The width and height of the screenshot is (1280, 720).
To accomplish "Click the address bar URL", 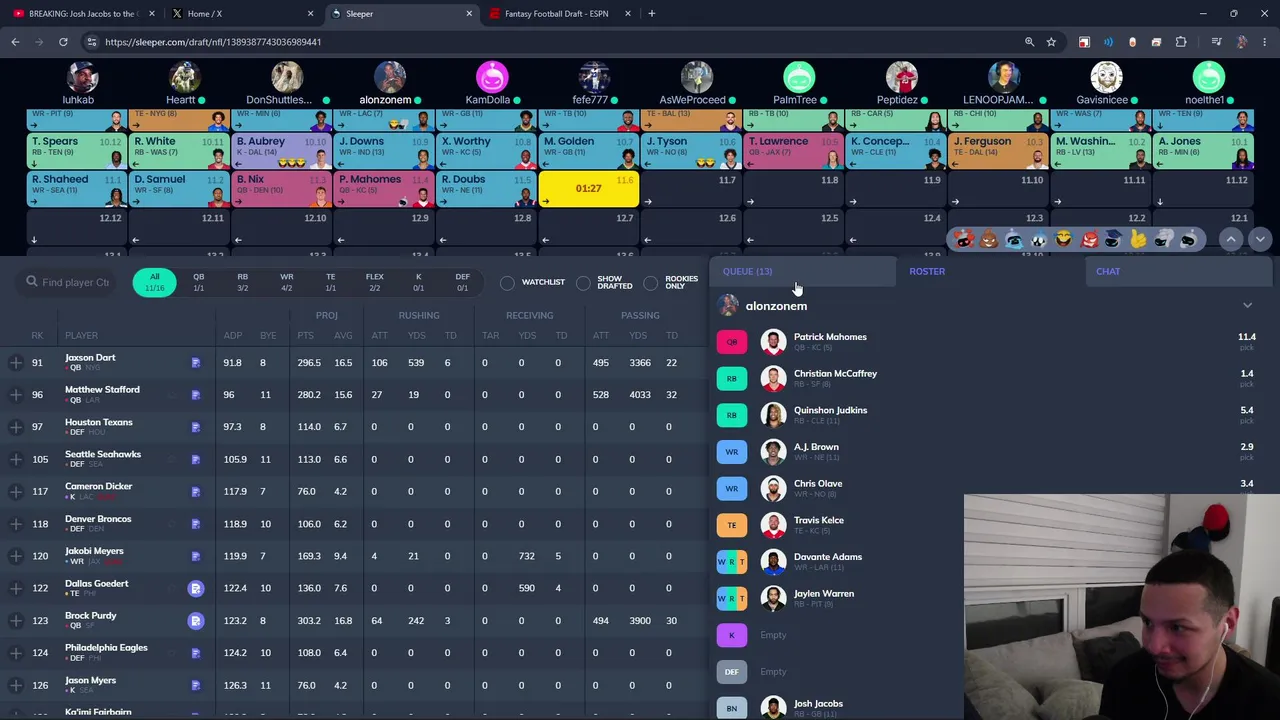I will pos(213,42).
